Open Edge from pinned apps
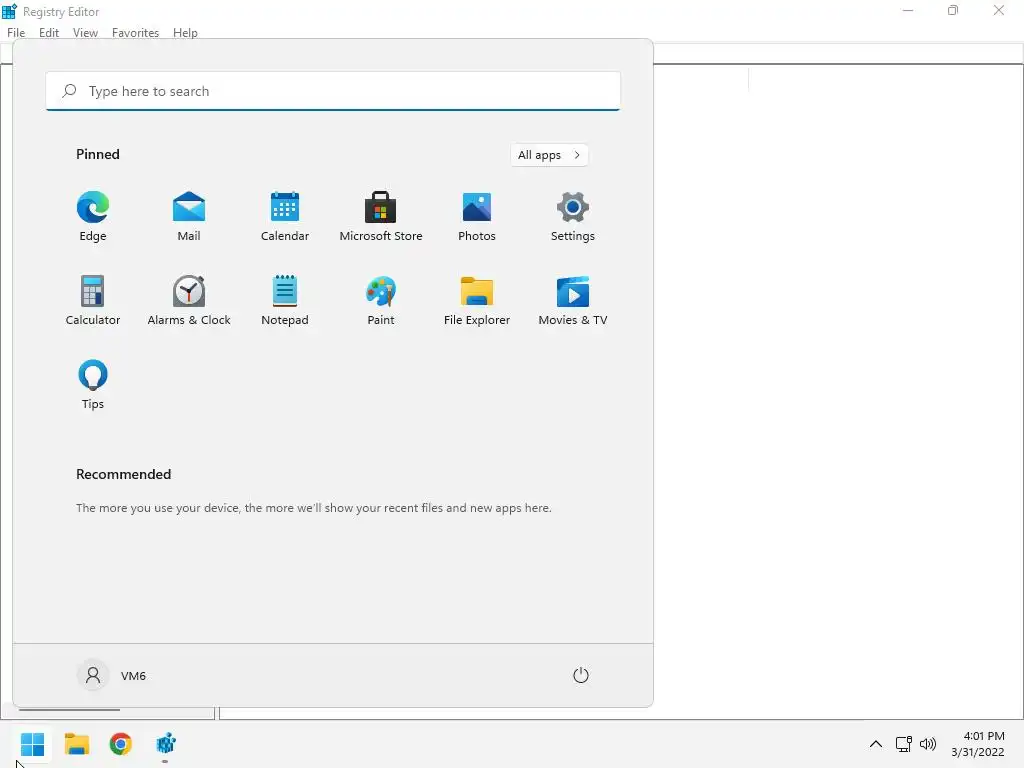 (x=93, y=217)
